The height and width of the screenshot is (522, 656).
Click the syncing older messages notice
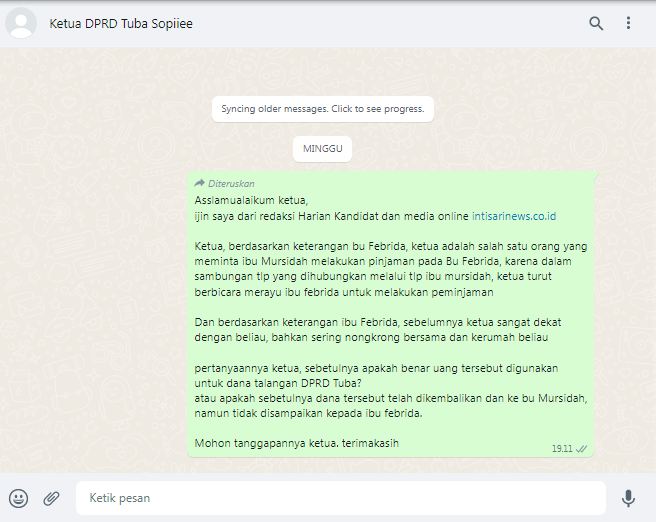tap(323, 109)
